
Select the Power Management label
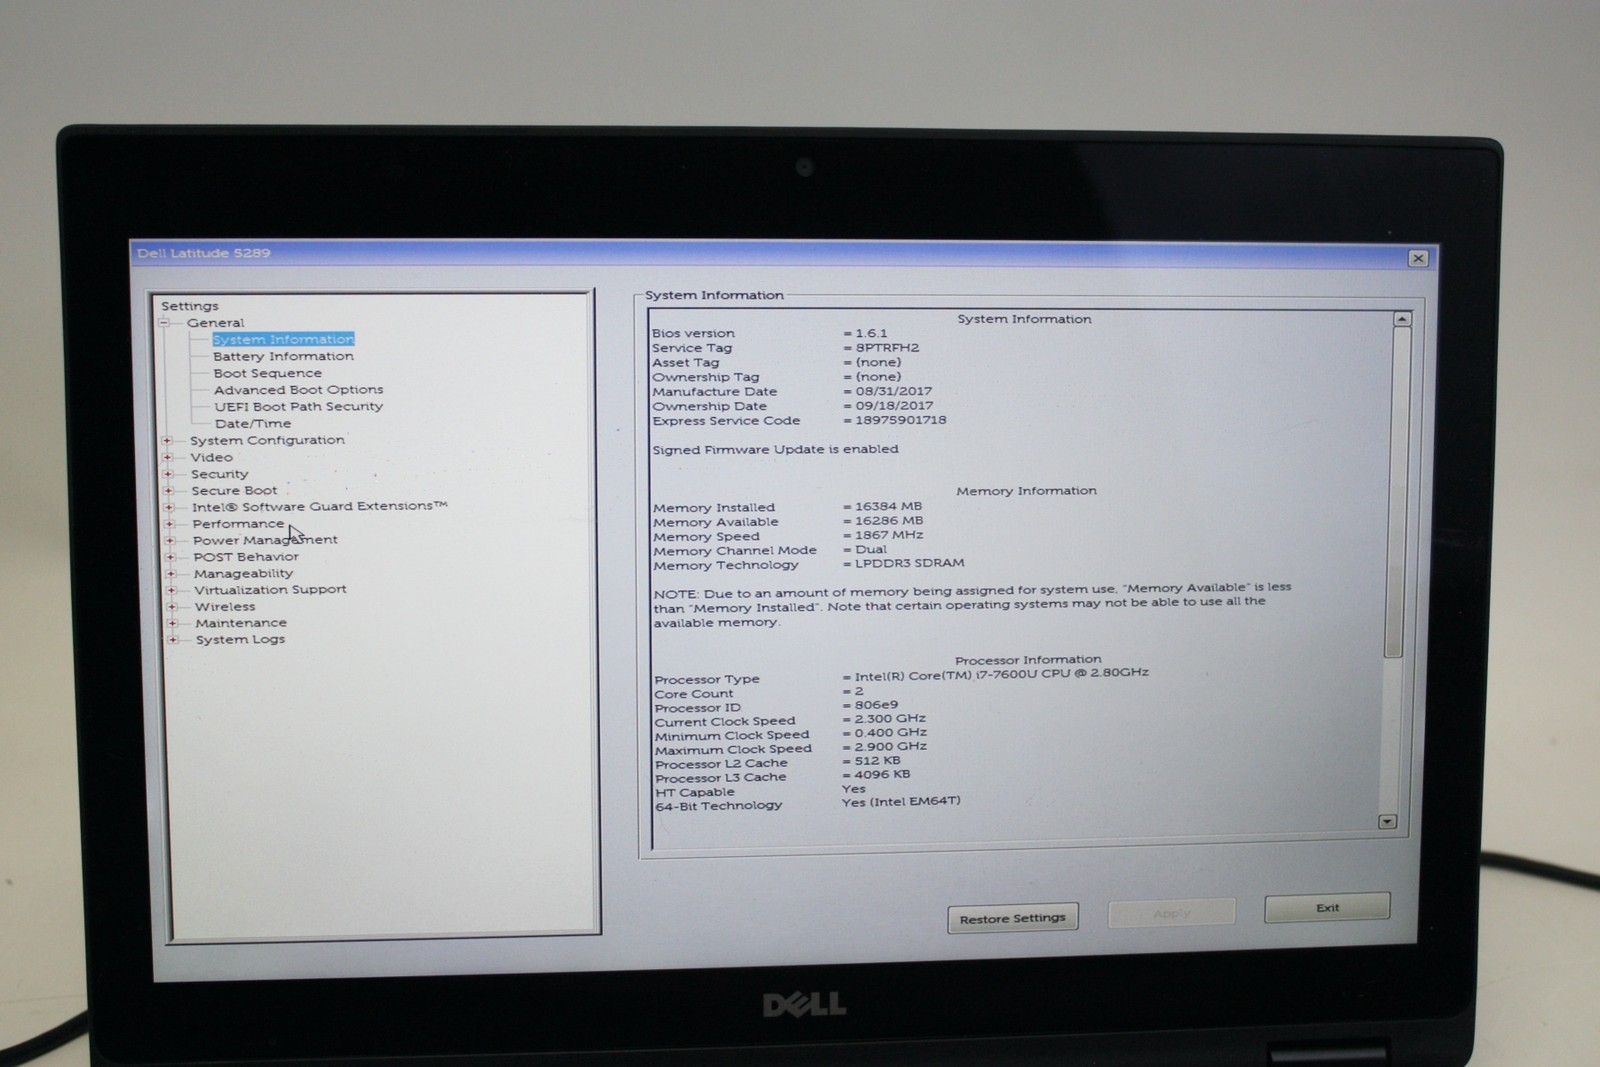pyautogui.click(x=265, y=540)
